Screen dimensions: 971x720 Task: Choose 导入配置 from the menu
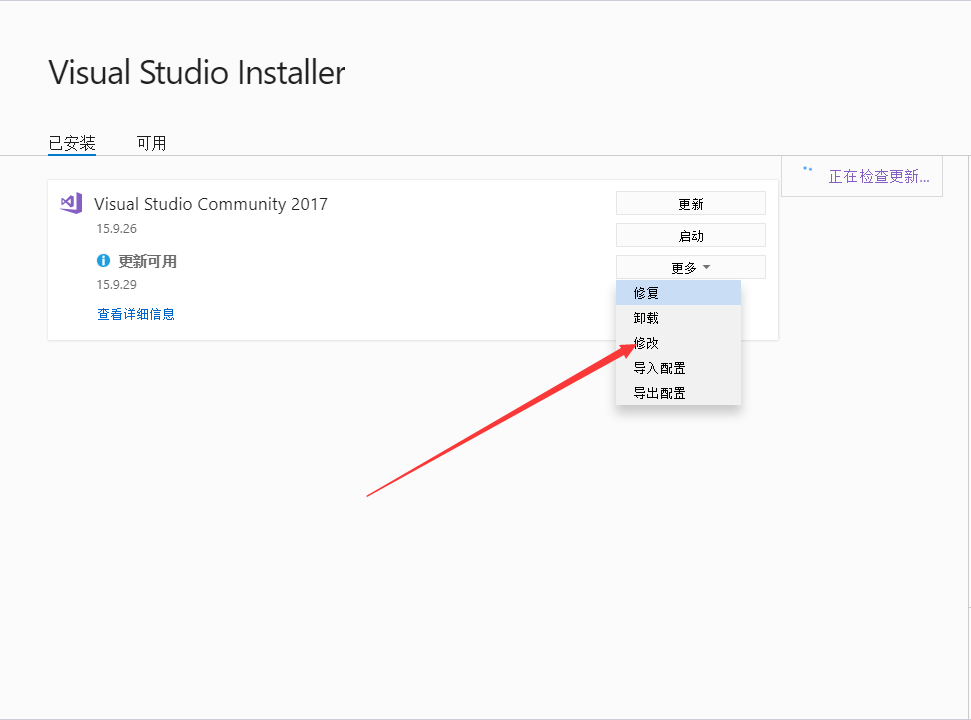point(678,368)
